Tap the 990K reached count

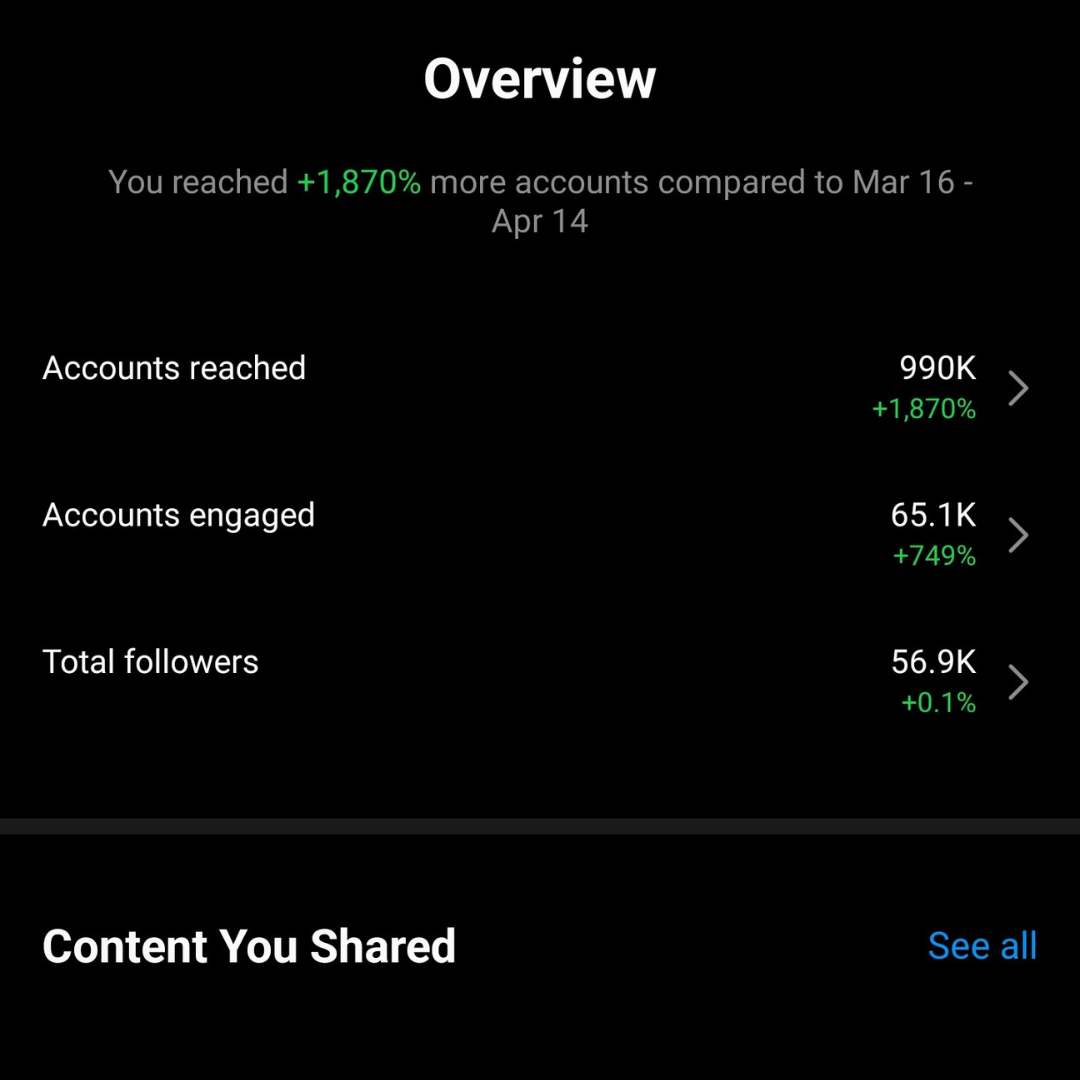click(x=937, y=368)
